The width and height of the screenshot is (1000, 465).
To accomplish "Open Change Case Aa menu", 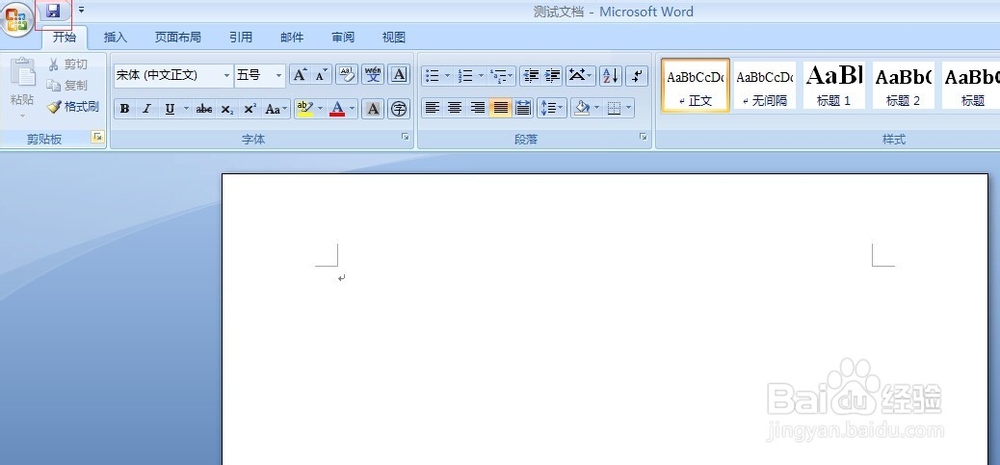I will pyautogui.click(x=276, y=109).
